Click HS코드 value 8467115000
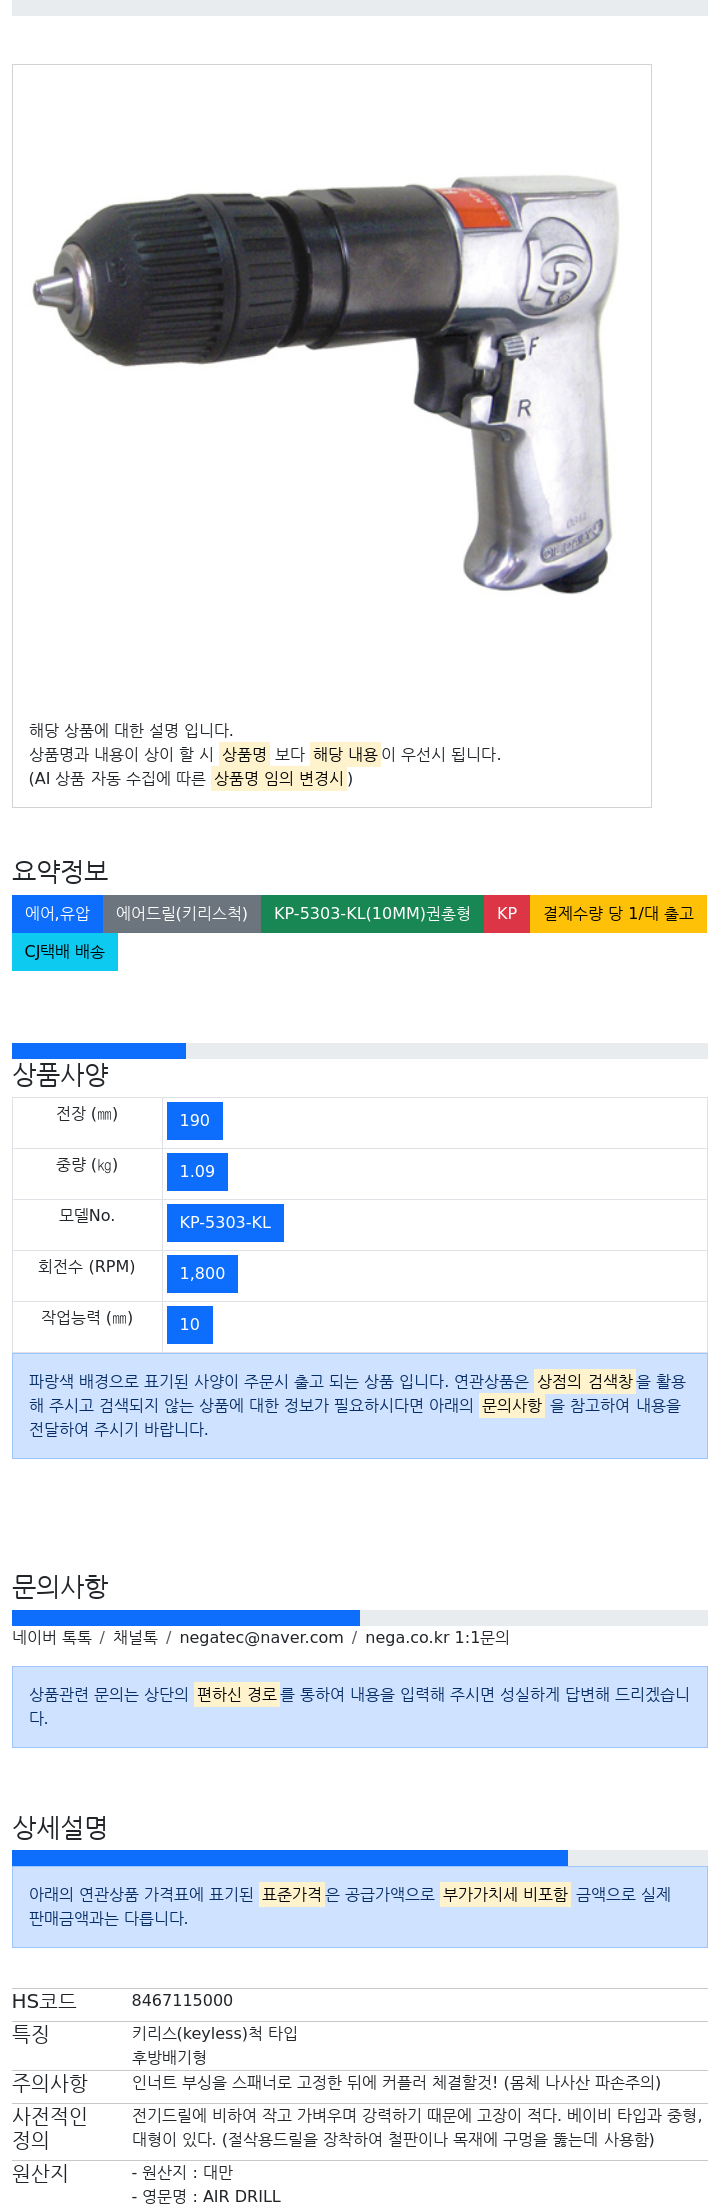 (x=182, y=2001)
